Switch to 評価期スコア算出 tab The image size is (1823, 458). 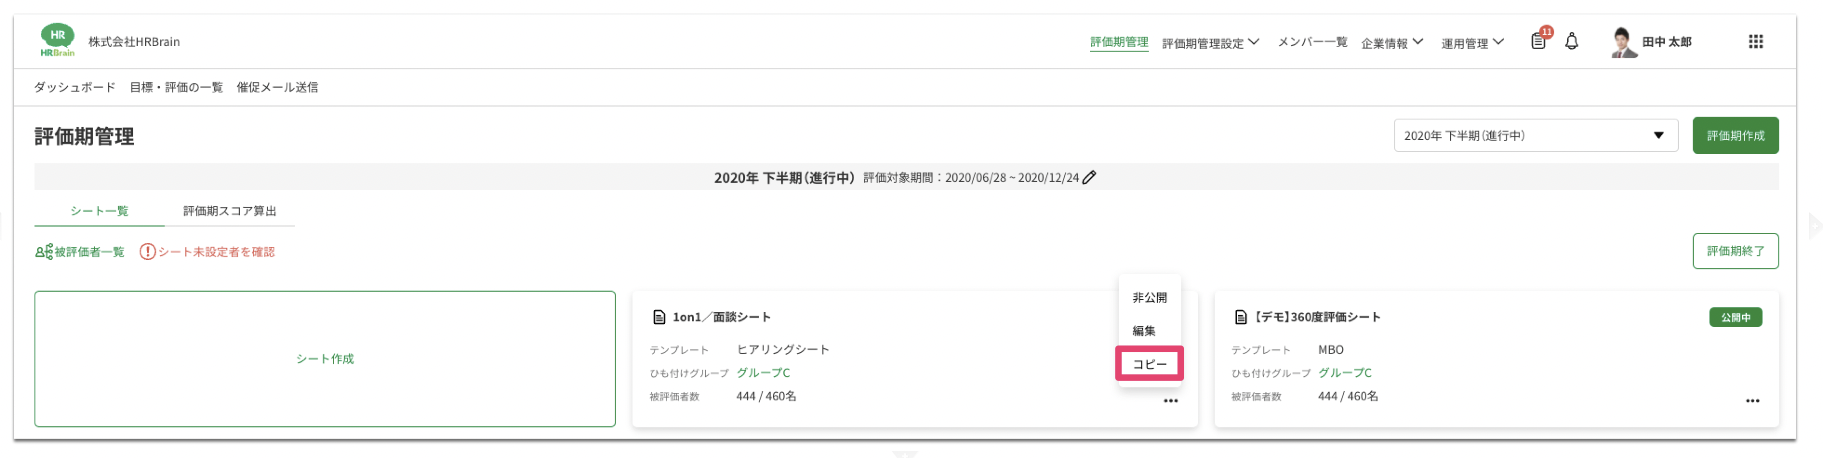(x=229, y=211)
